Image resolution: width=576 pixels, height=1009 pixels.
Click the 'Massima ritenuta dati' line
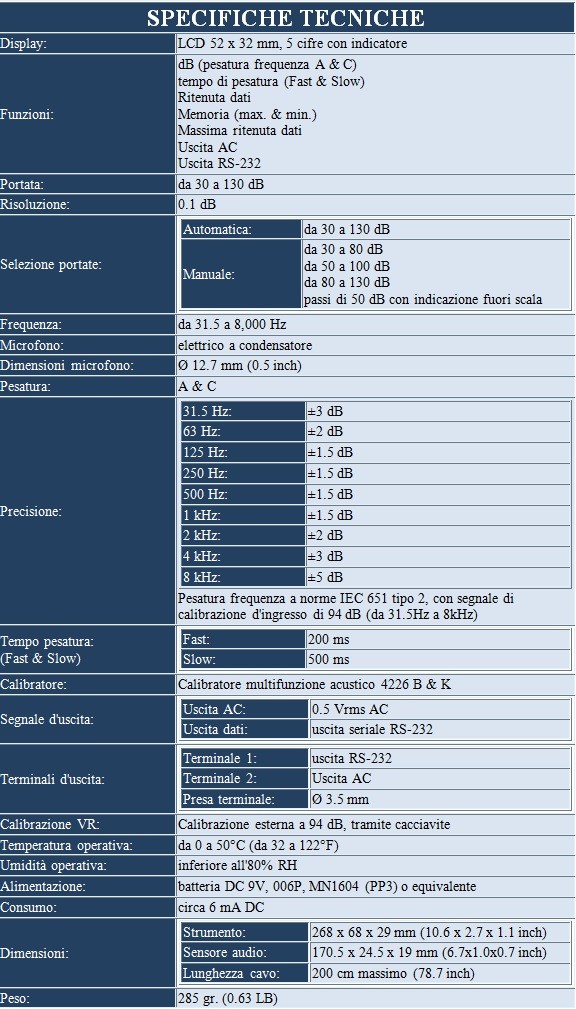pyautogui.click(x=240, y=131)
